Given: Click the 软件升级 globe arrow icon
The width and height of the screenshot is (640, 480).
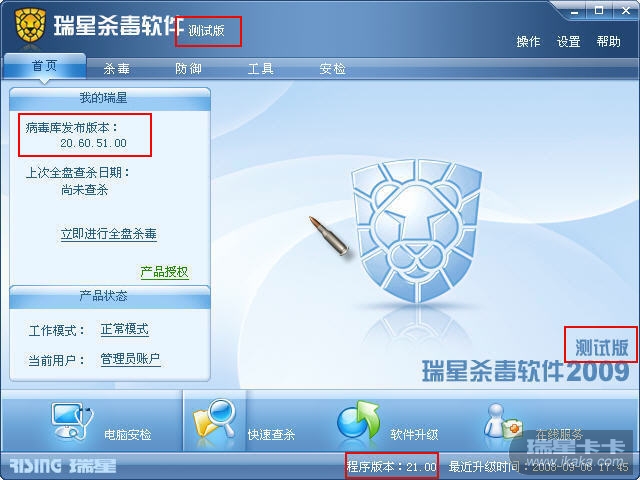Looking at the screenshot, I should (358, 420).
